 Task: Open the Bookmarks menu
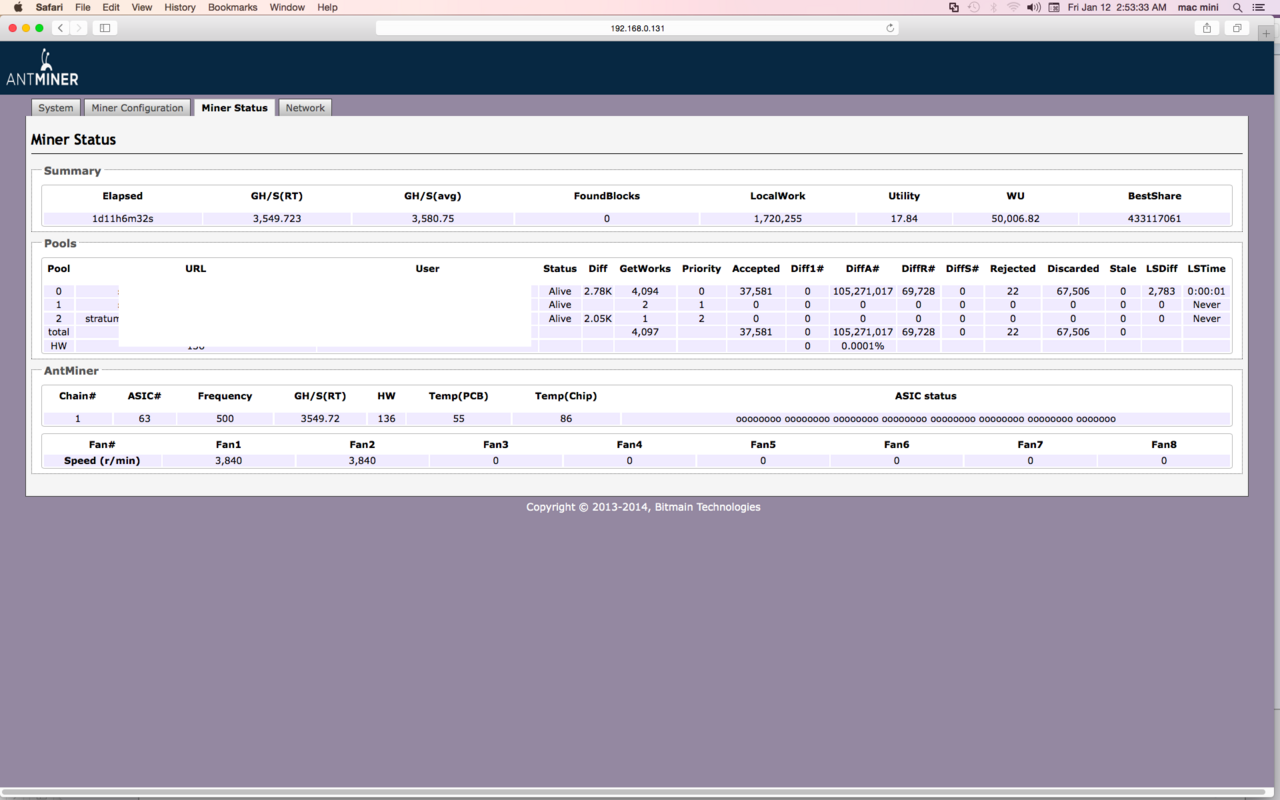click(233, 7)
